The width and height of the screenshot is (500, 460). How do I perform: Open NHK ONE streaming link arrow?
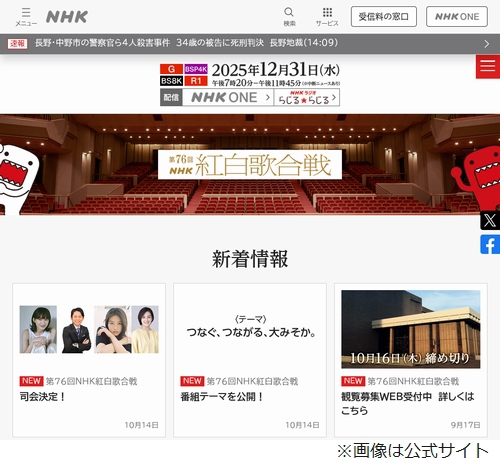click(228, 97)
